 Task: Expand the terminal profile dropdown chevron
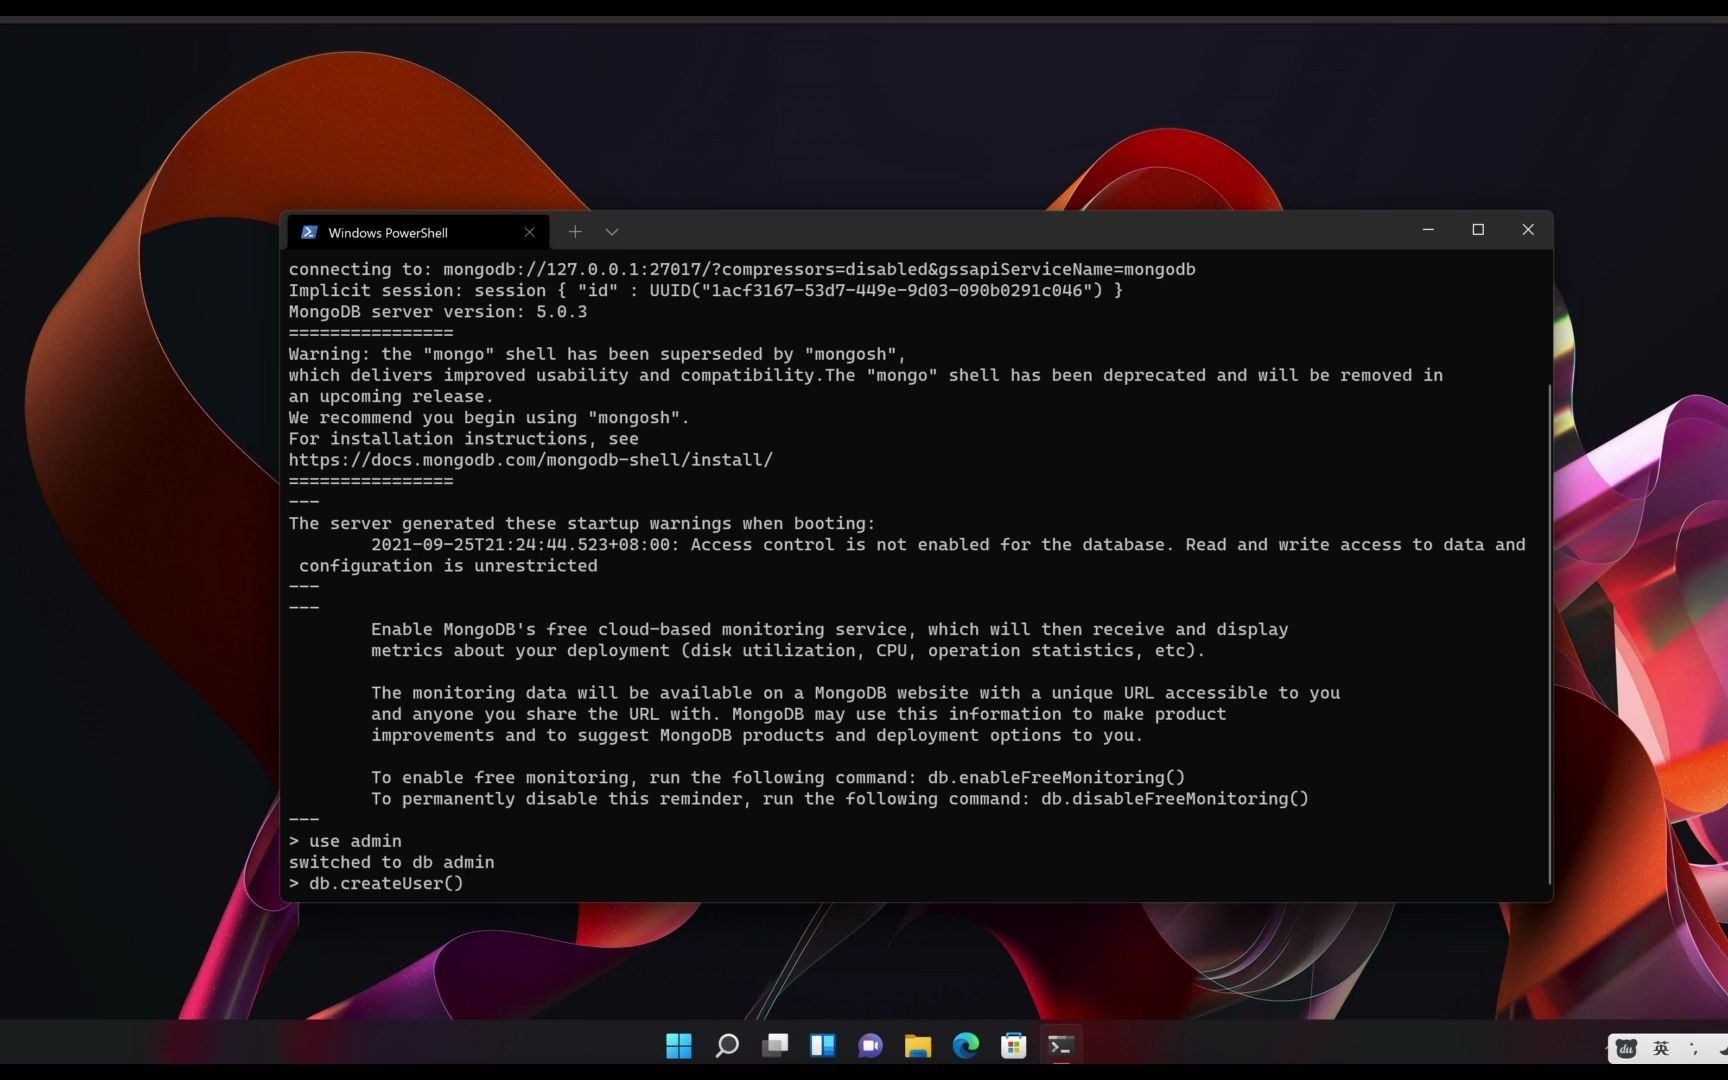point(612,232)
